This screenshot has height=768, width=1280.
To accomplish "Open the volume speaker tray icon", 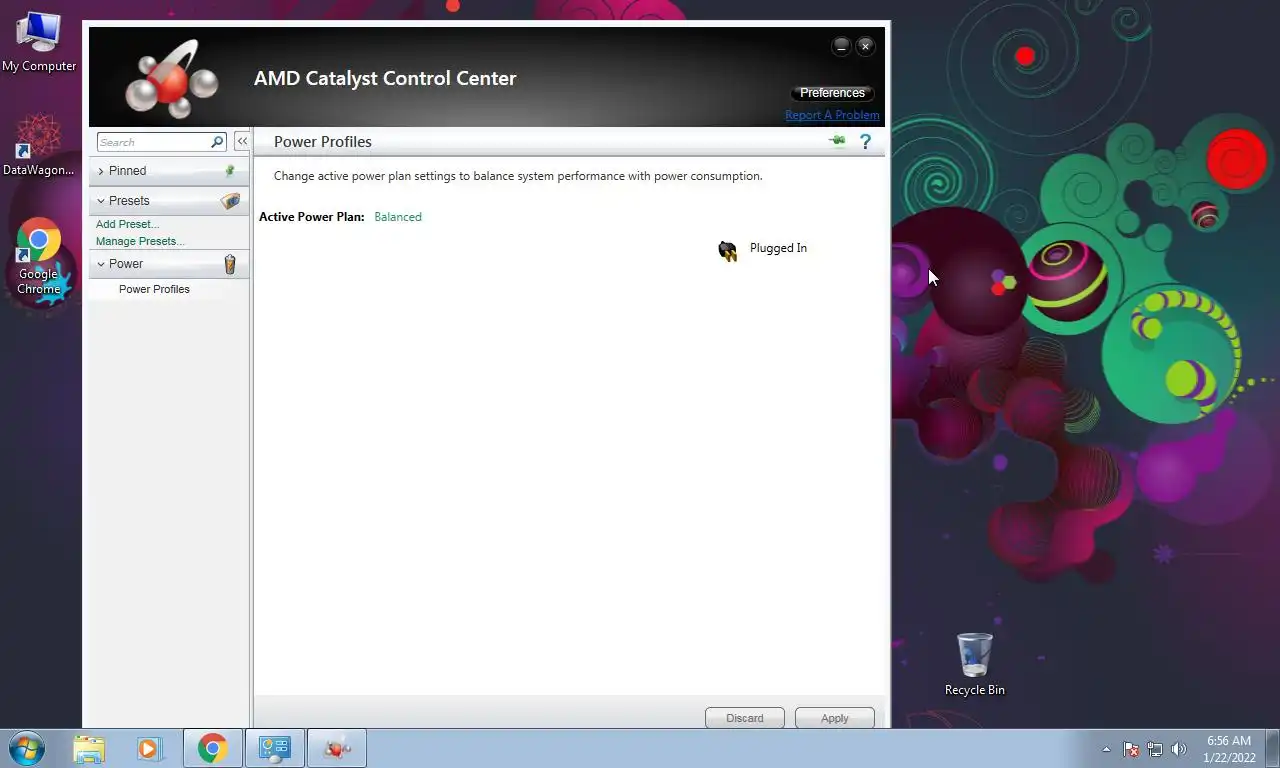I will click(1179, 749).
